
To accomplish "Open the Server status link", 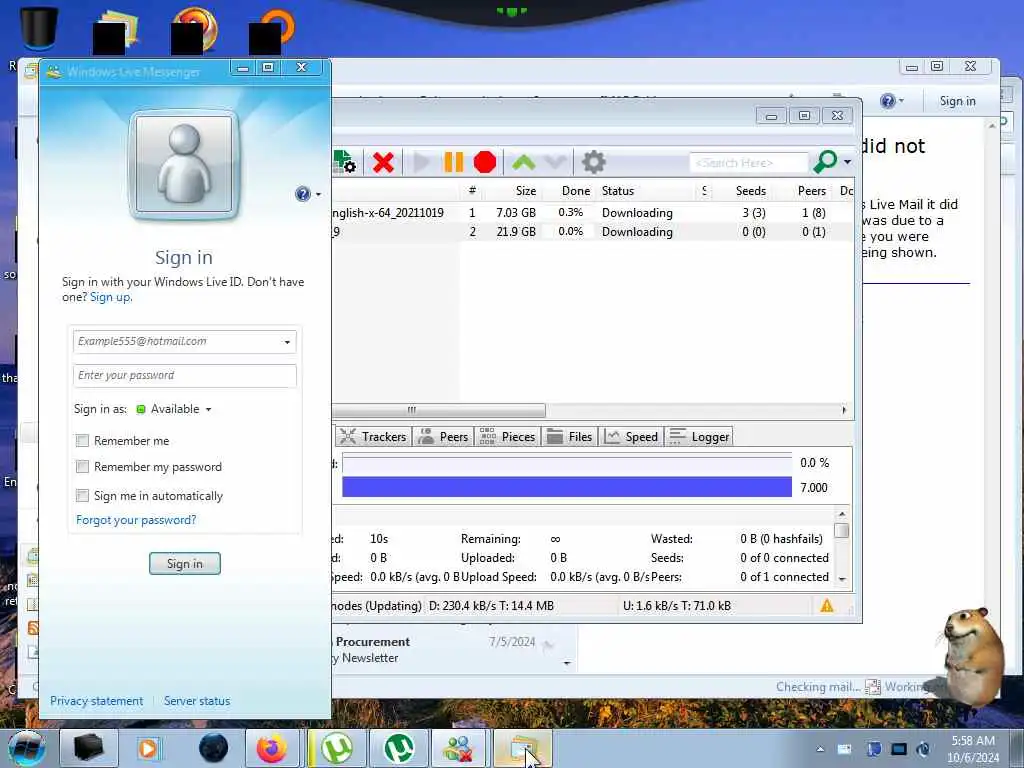I will (x=197, y=701).
